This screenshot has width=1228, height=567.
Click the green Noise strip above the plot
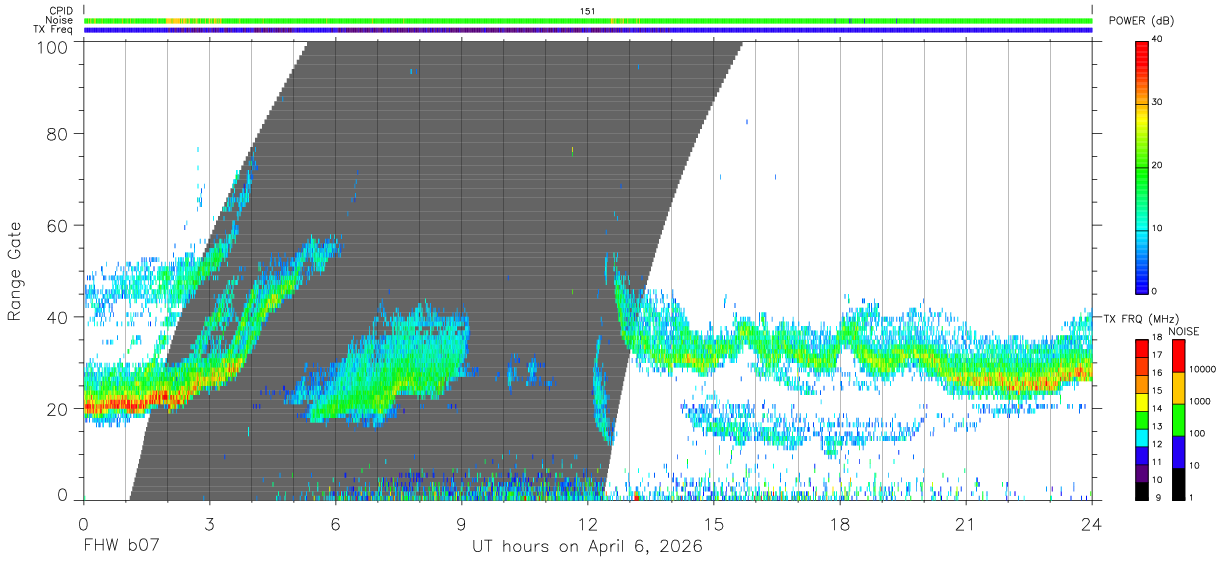click(x=588, y=20)
